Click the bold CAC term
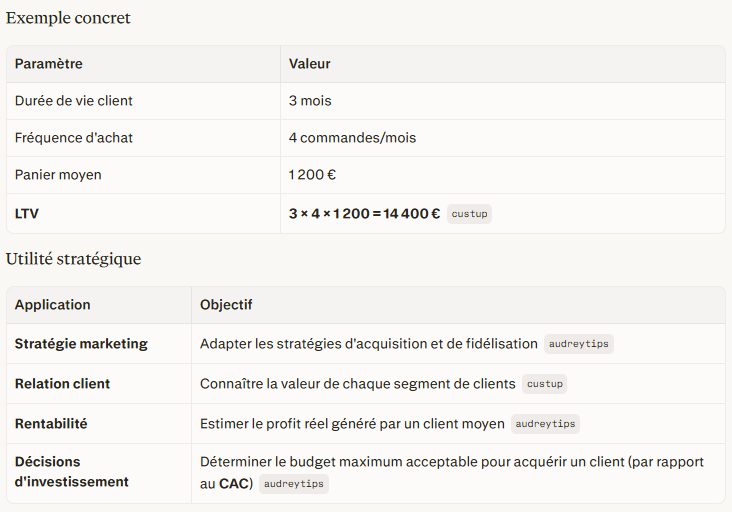 [x=234, y=484]
